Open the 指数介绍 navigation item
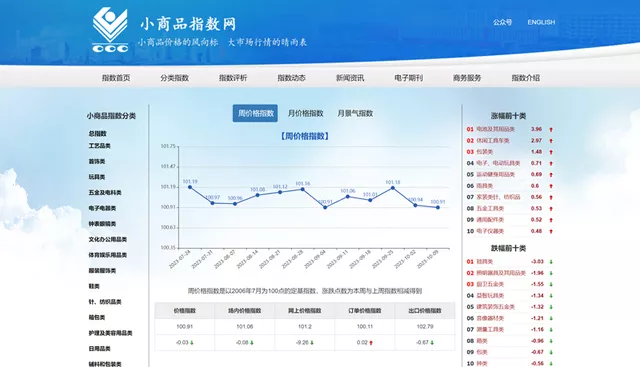 pos(526,78)
